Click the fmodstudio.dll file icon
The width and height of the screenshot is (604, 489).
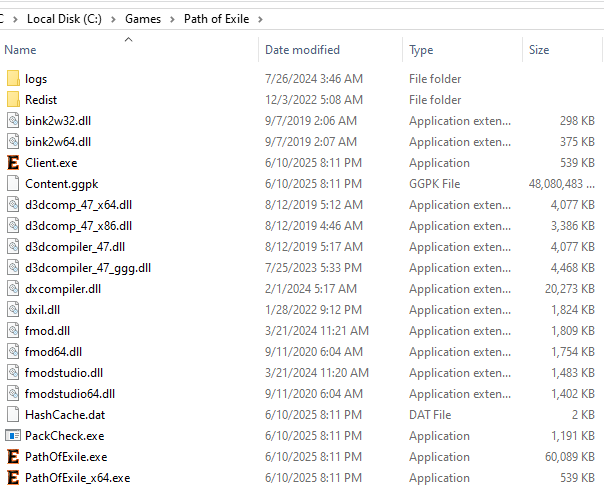click(13, 373)
